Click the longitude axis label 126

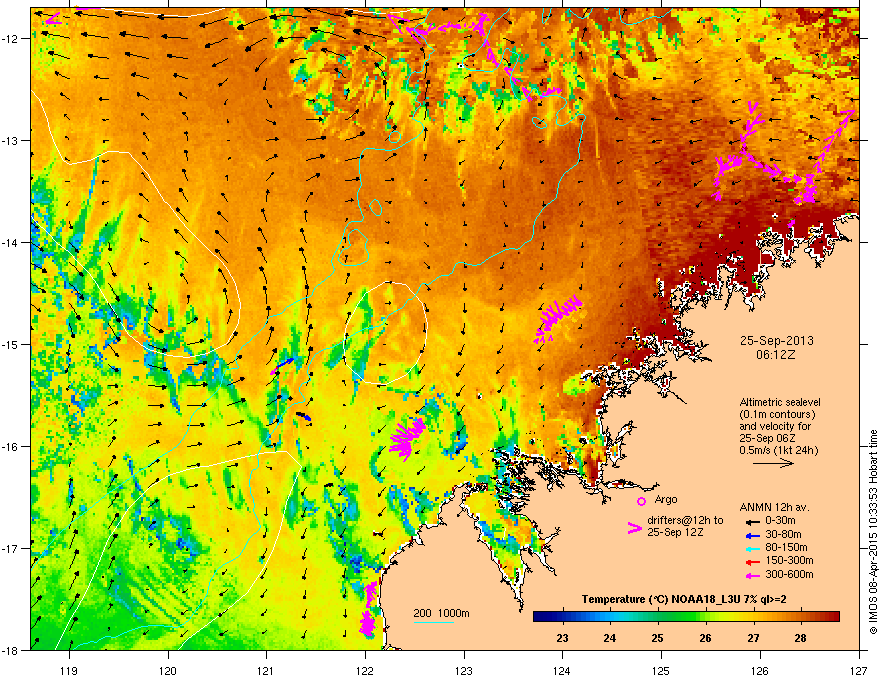(x=760, y=670)
